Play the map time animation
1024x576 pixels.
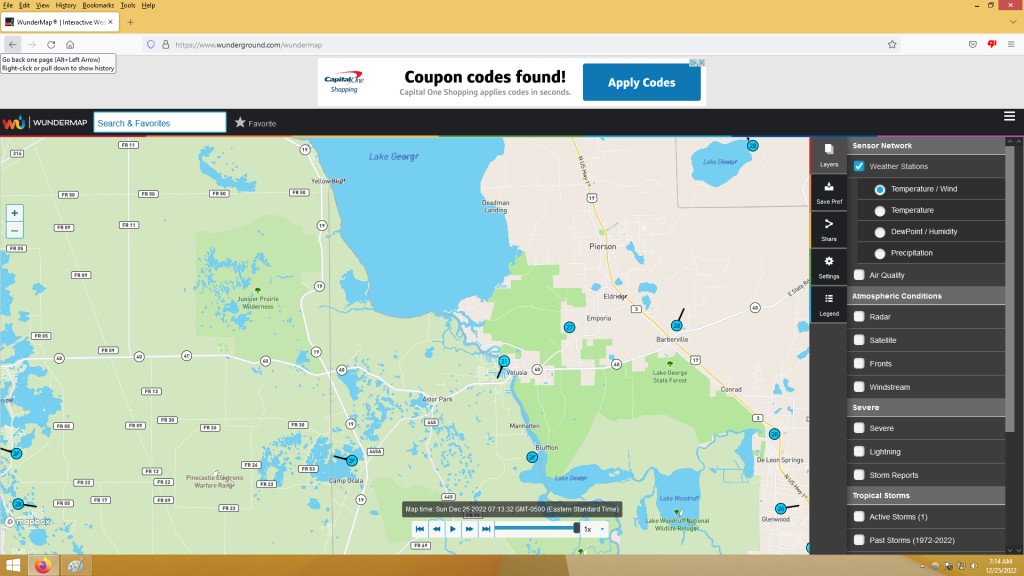pos(453,529)
